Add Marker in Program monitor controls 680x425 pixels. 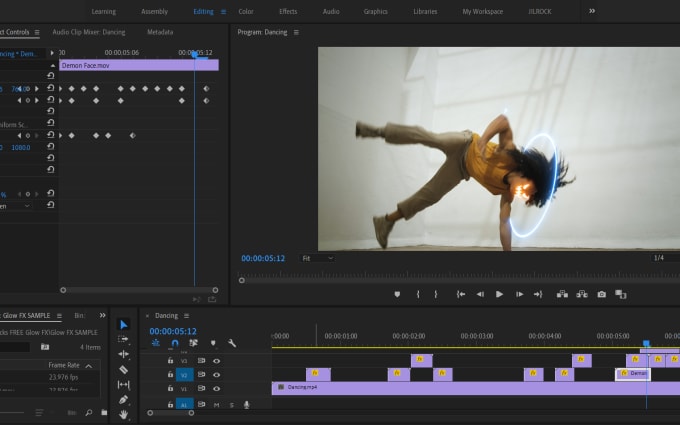pos(397,294)
